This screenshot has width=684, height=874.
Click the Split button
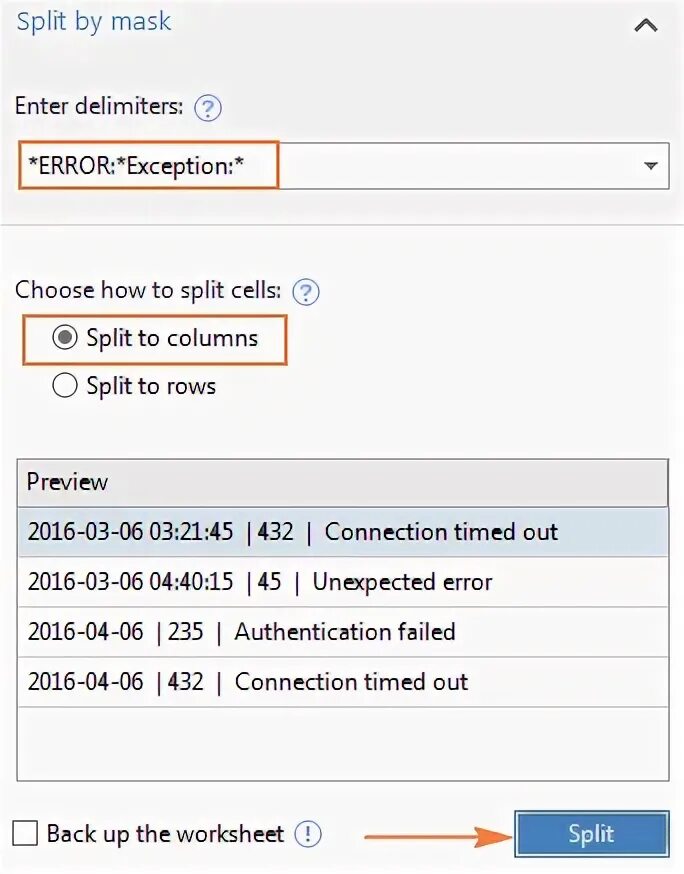(x=591, y=834)
